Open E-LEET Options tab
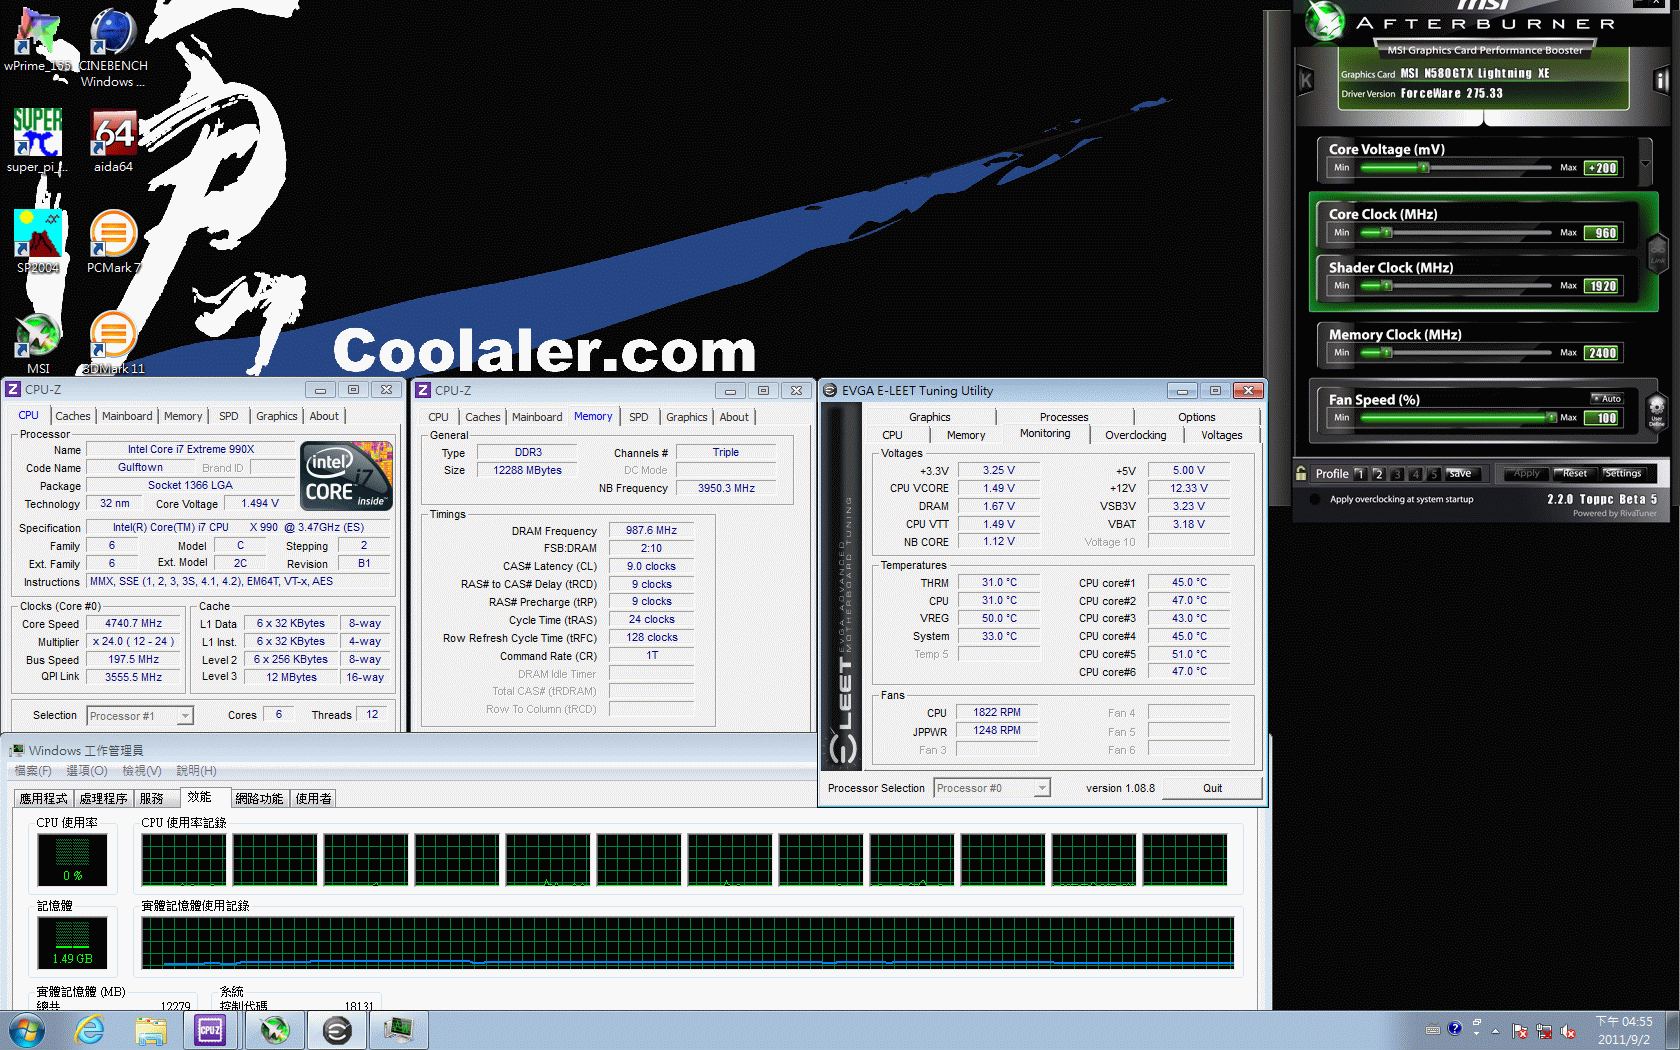Viewport: 1680px width, 1050px height. click(x=1196, y=417)
